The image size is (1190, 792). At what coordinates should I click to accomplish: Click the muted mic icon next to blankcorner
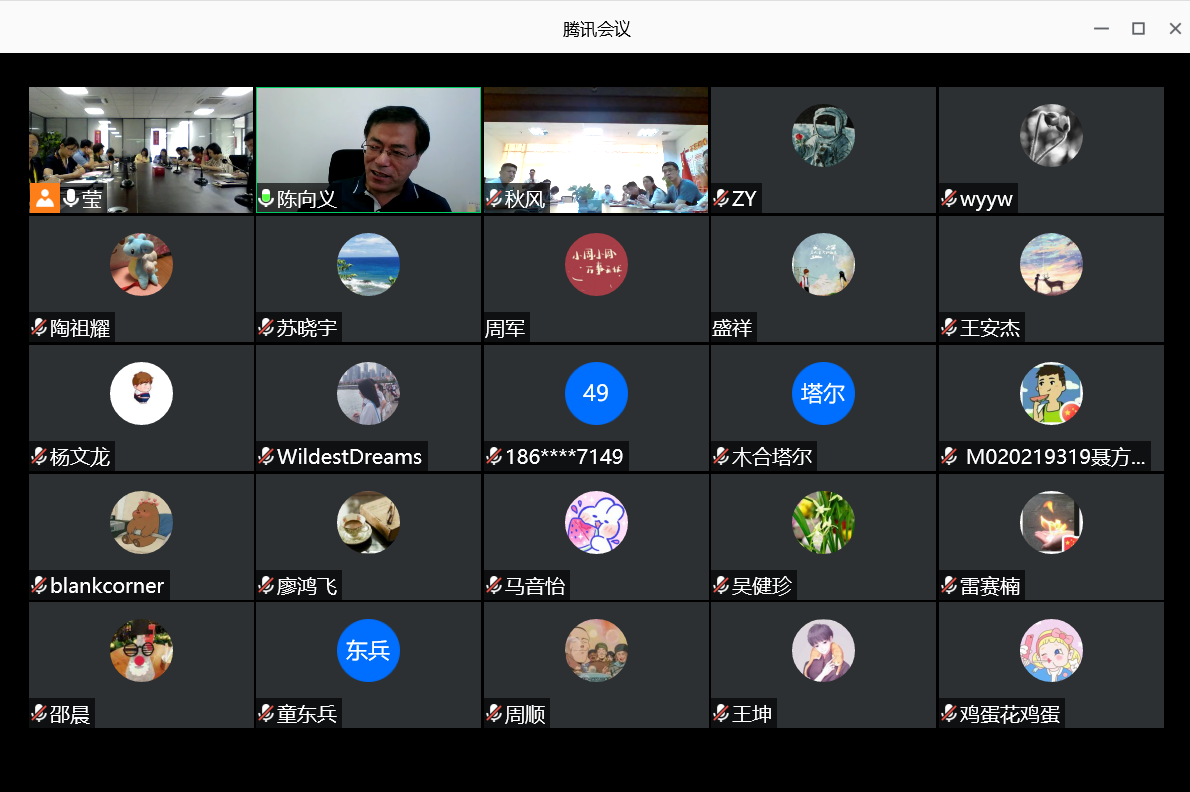(x=39, y=586)
